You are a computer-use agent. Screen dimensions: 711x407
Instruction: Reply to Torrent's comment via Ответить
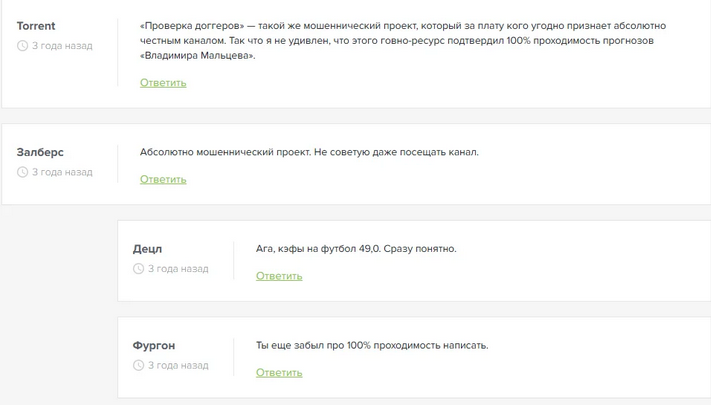pos(163,83)
